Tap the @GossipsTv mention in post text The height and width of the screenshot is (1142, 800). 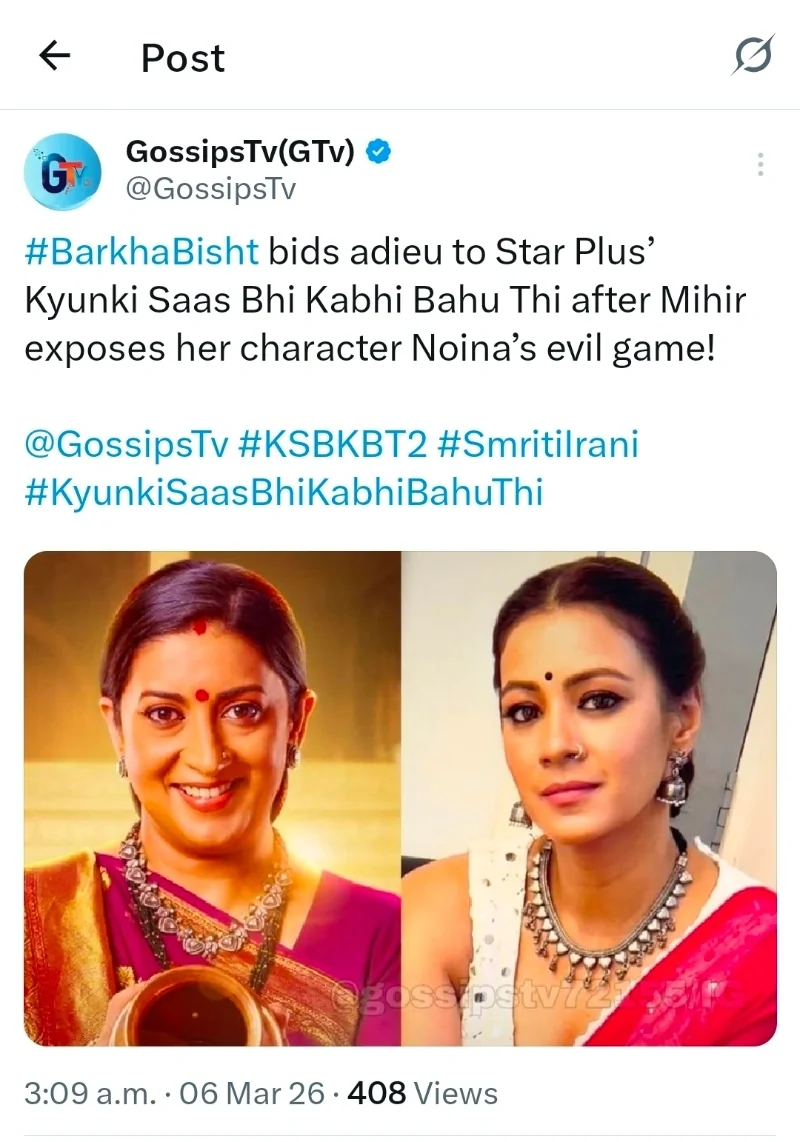point(127,444)
